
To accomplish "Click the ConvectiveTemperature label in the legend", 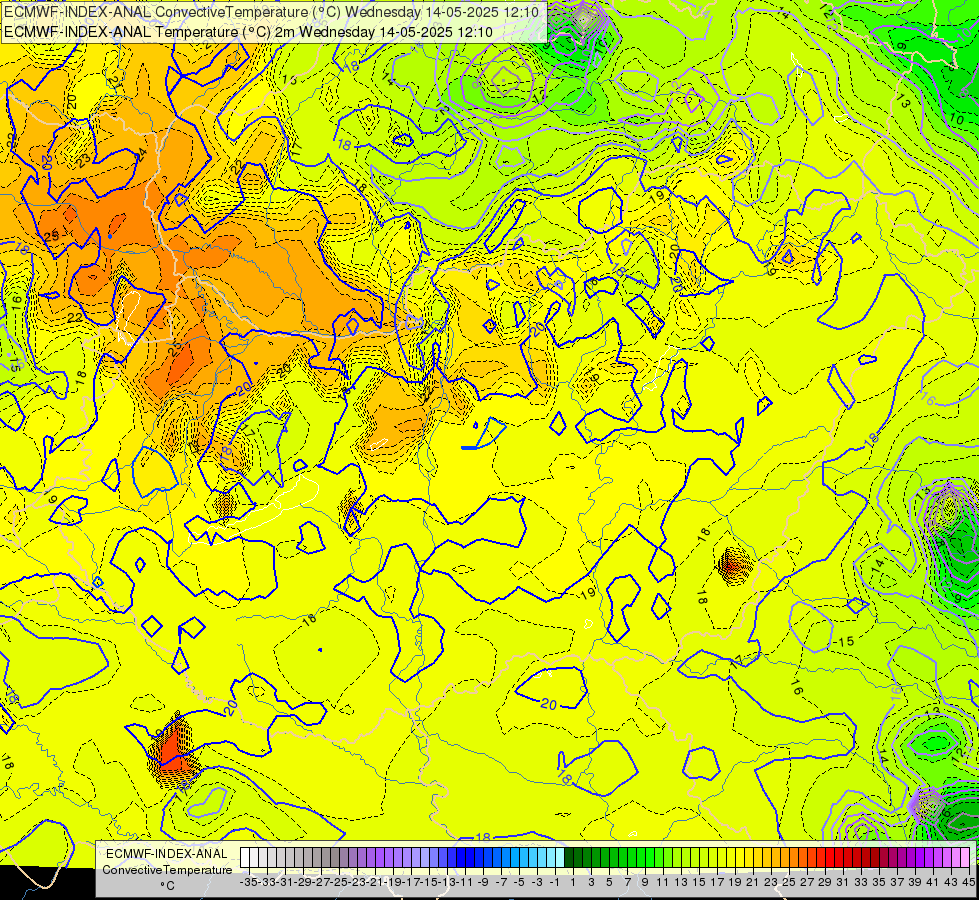I will pos(167,869).
